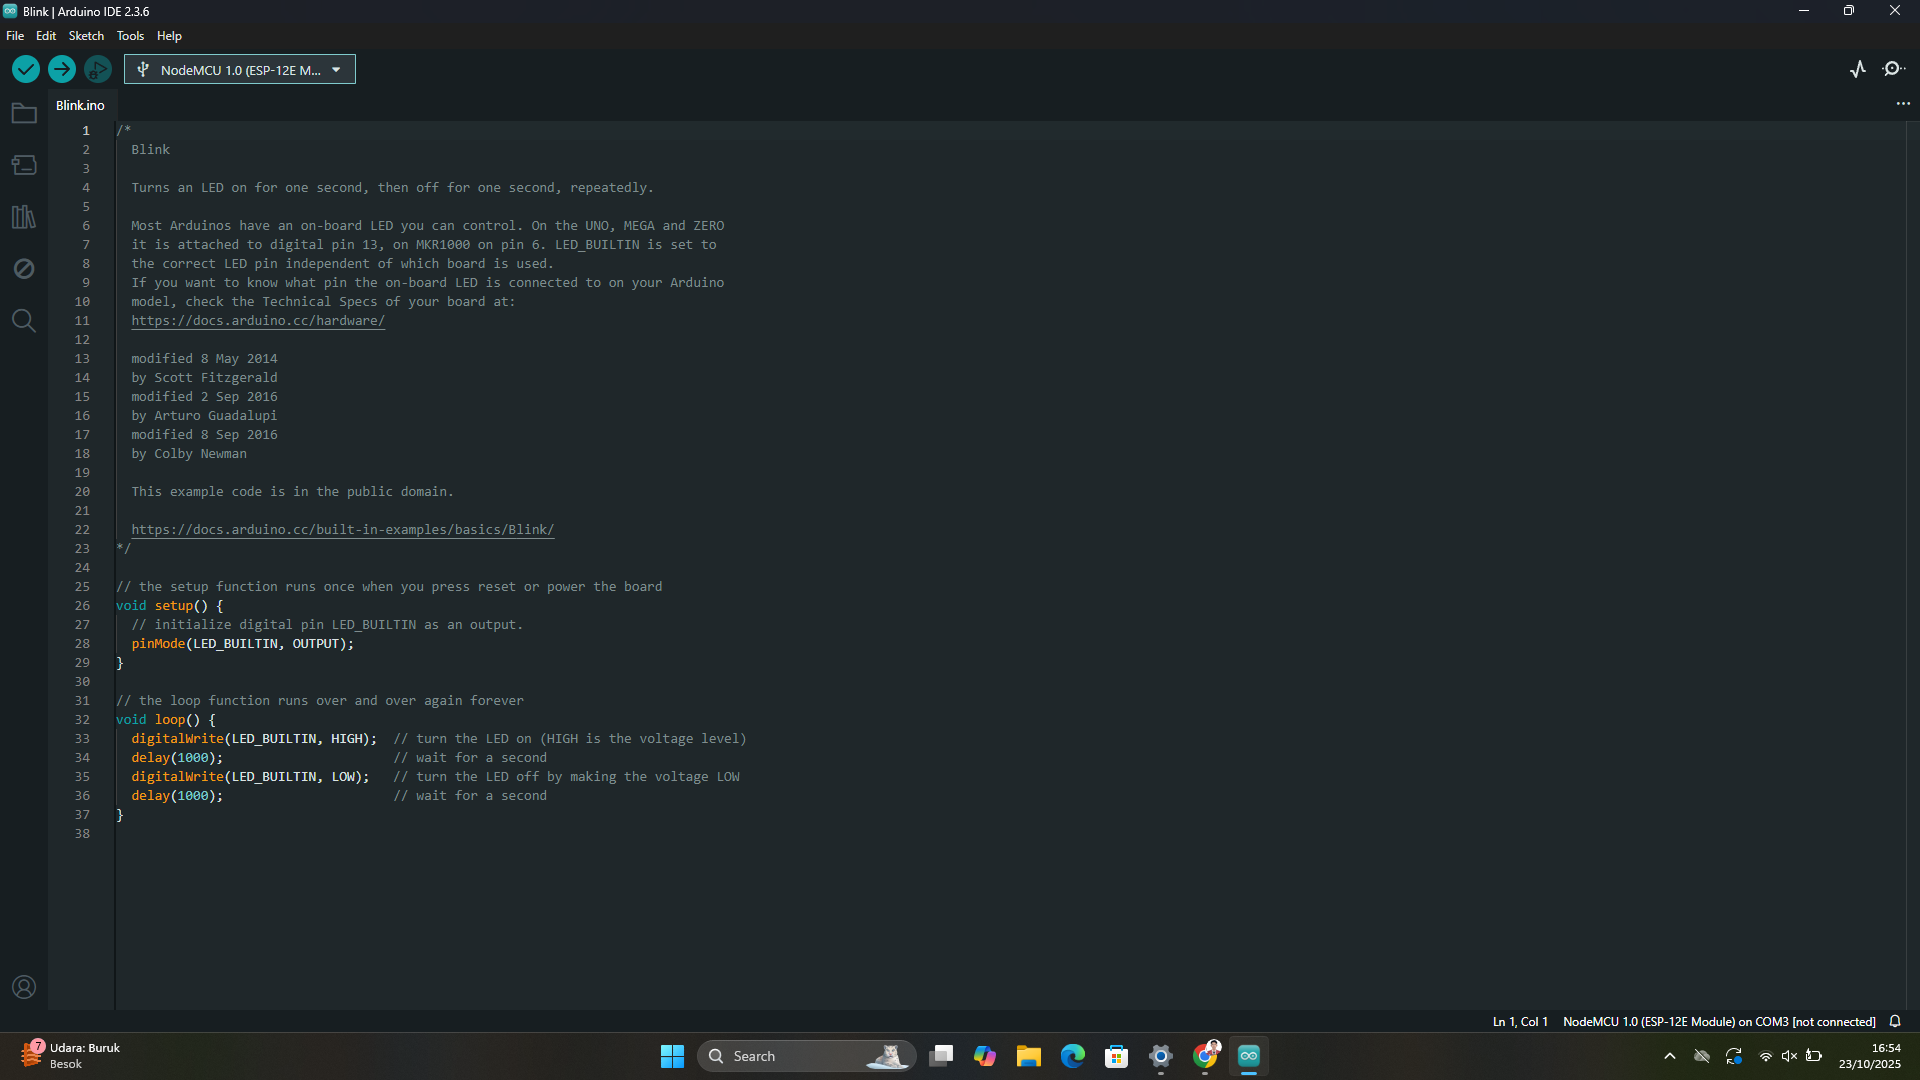Click the 'the loop function runs over' comment
Image resolution: width=1920 pixels, height=1080 pixels.
320,701
